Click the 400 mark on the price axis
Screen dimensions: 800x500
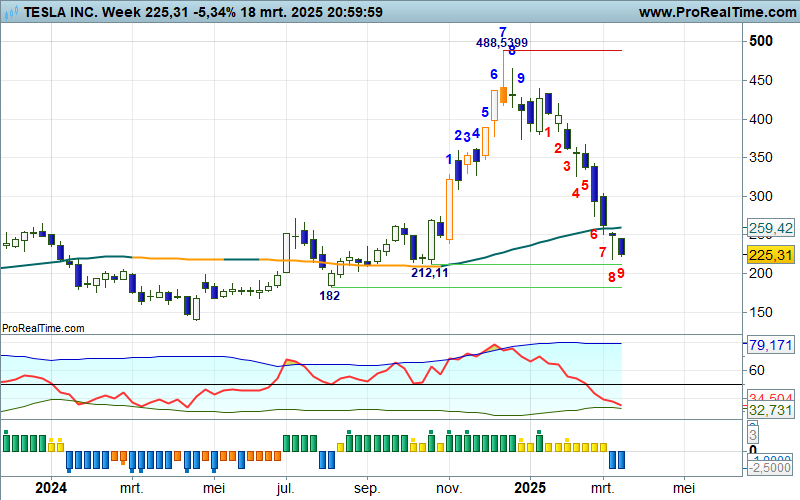pos(761,119)
